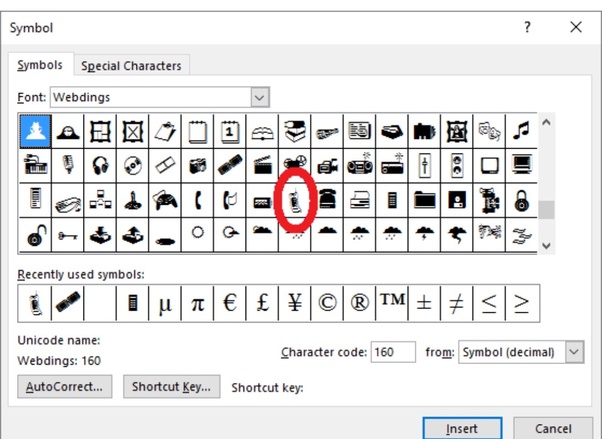
Task: Pick recently used yen sign
Action: pyautogui.click(x=294, y=303)
